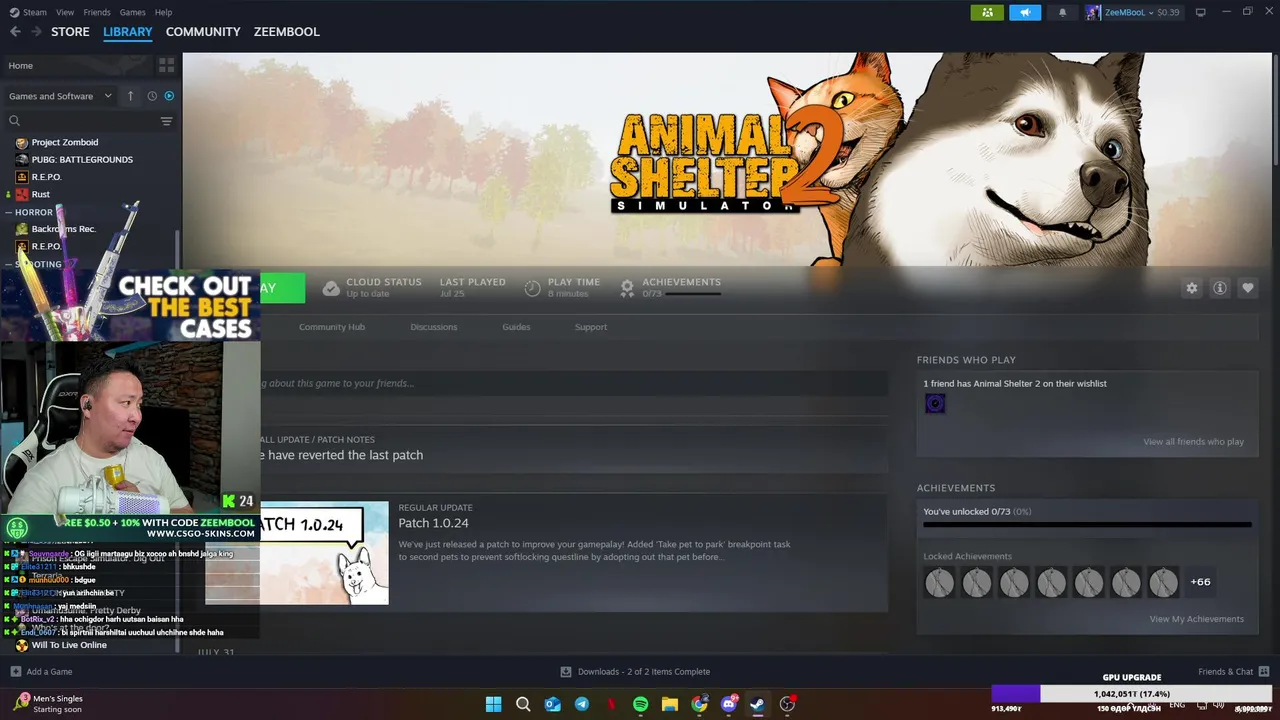Click the first locked achievement icon
Viewport: 1280px width, 720px height.
pyautogui.click(x=939, y=582)
